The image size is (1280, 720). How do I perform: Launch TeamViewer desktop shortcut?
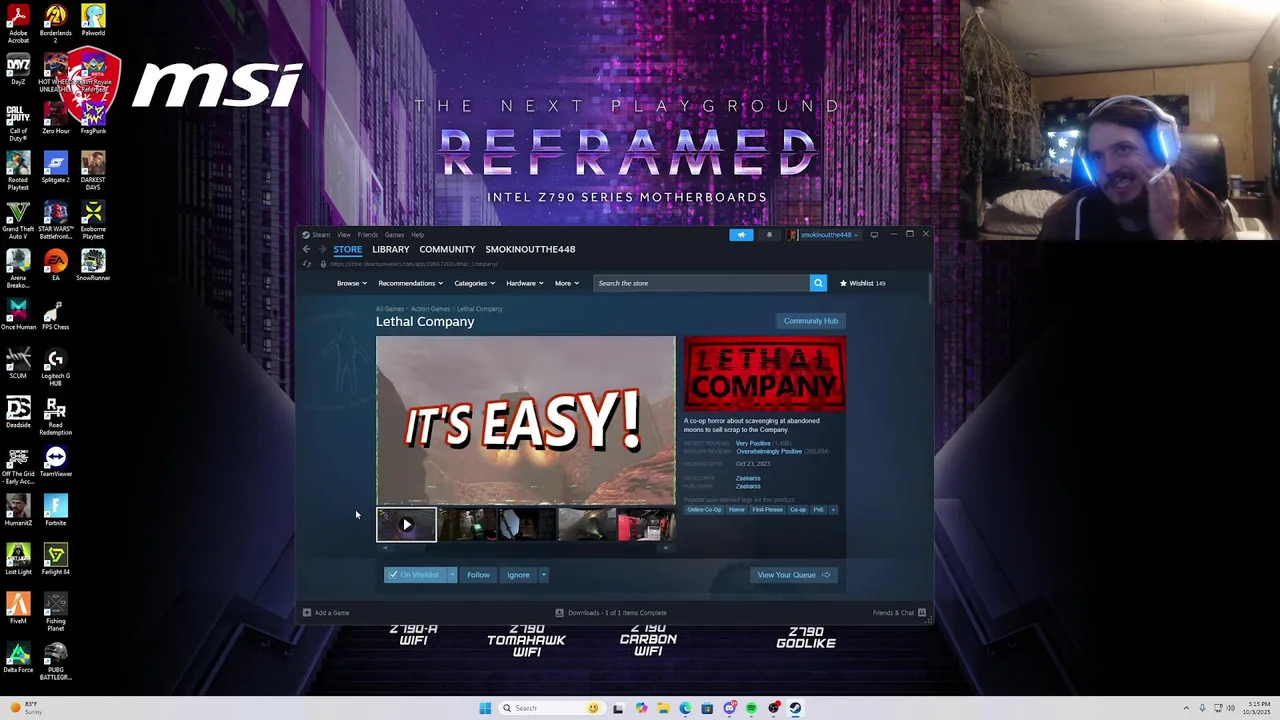(56, 461)
